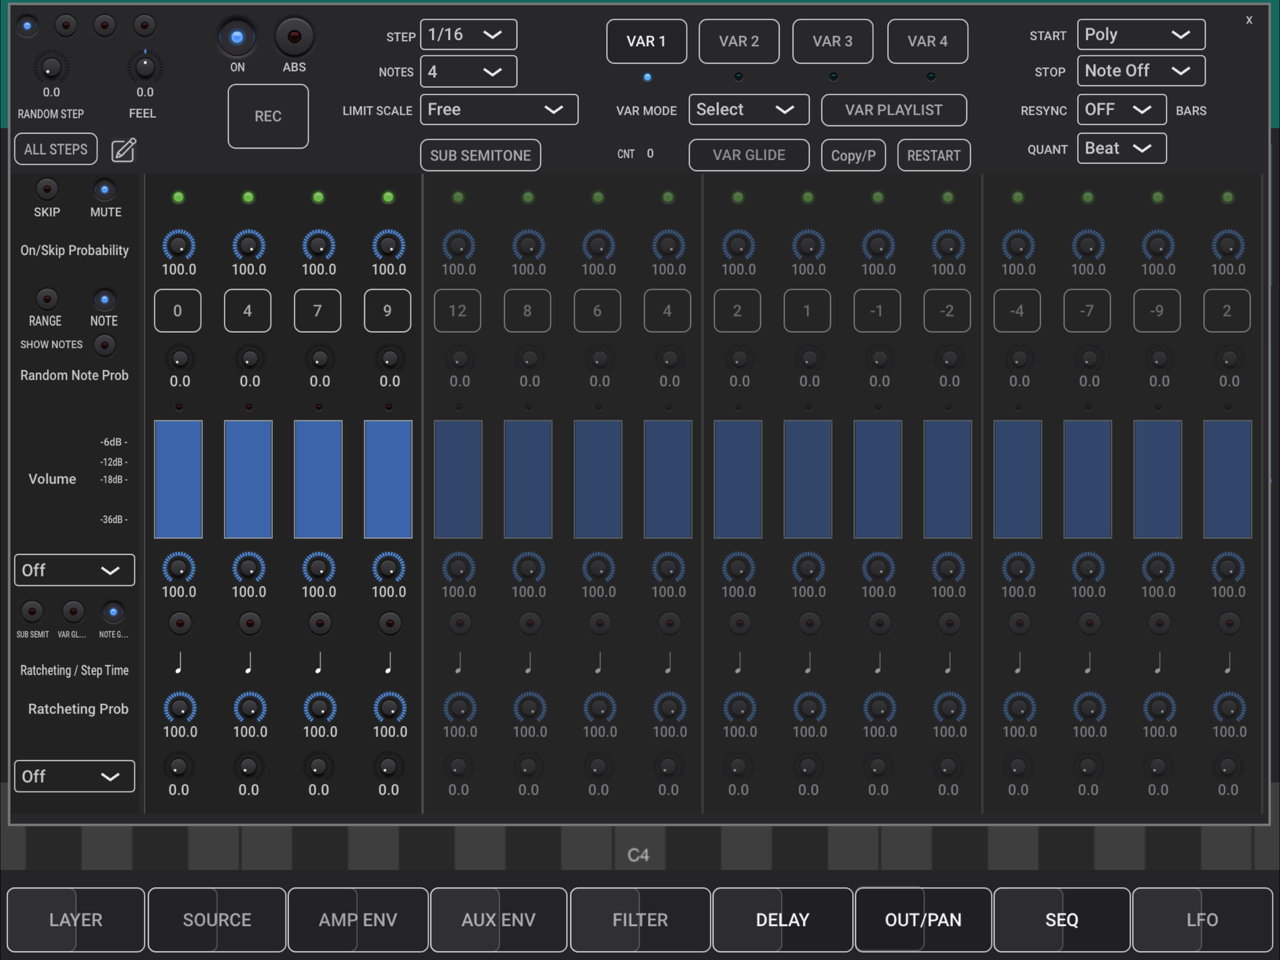1280x960 pixels.
Task: Go to the LFO tab
Action: (1202, 920)
